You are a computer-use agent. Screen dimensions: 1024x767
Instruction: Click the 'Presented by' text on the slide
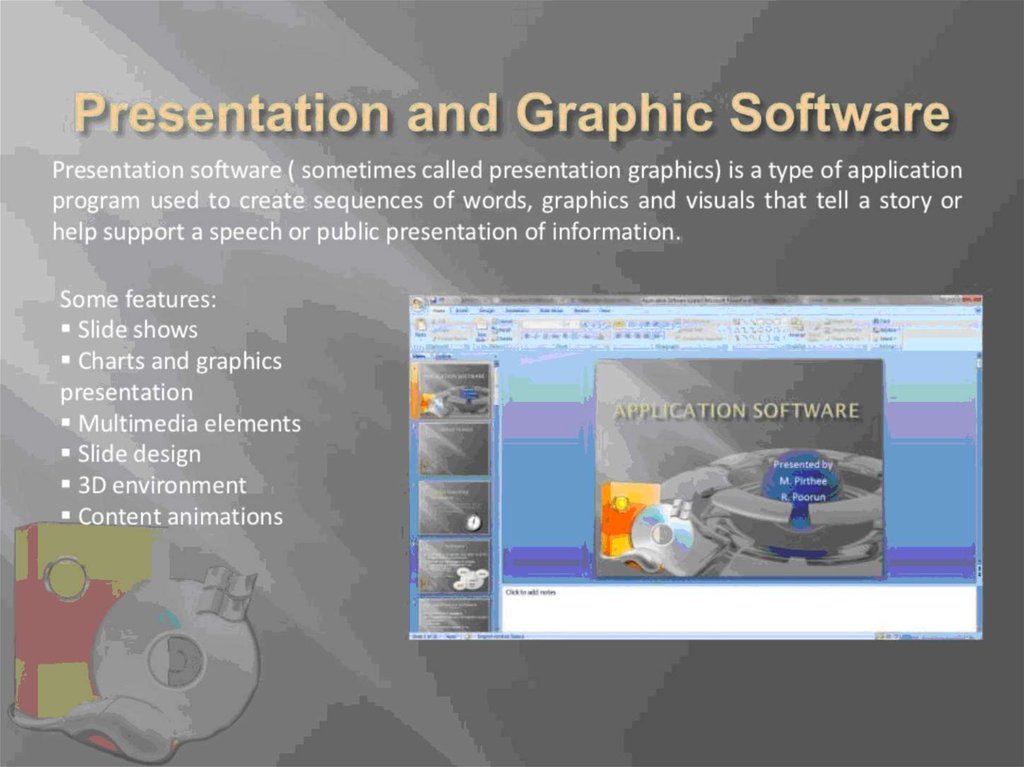(803, 464)
